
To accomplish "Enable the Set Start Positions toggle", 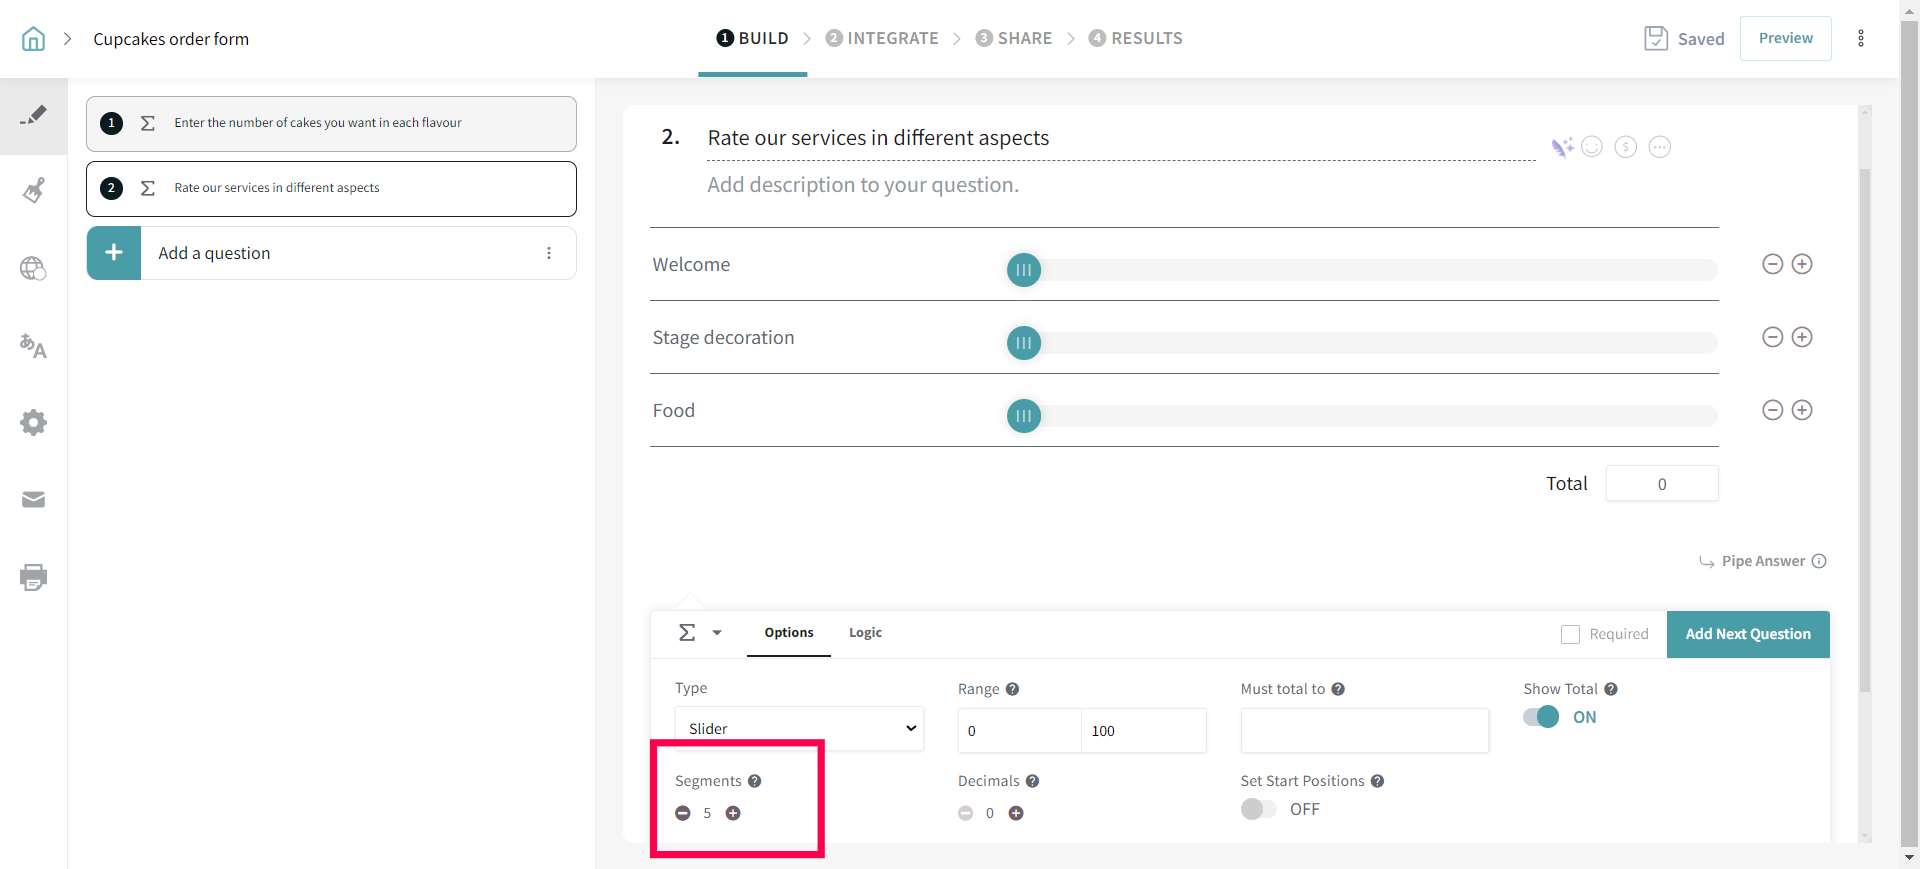I will [1258, 809].
